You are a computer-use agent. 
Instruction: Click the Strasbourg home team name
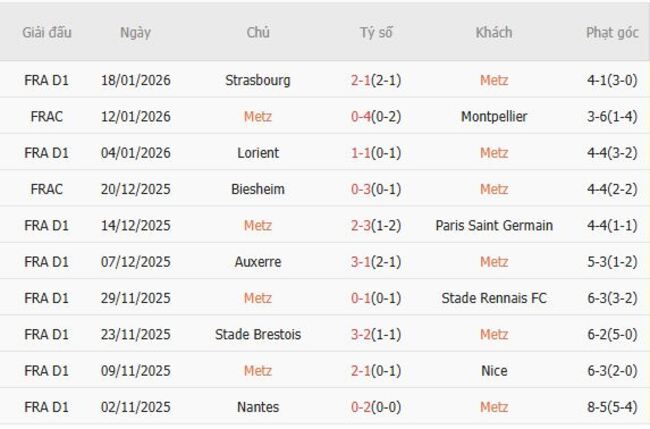258,80
